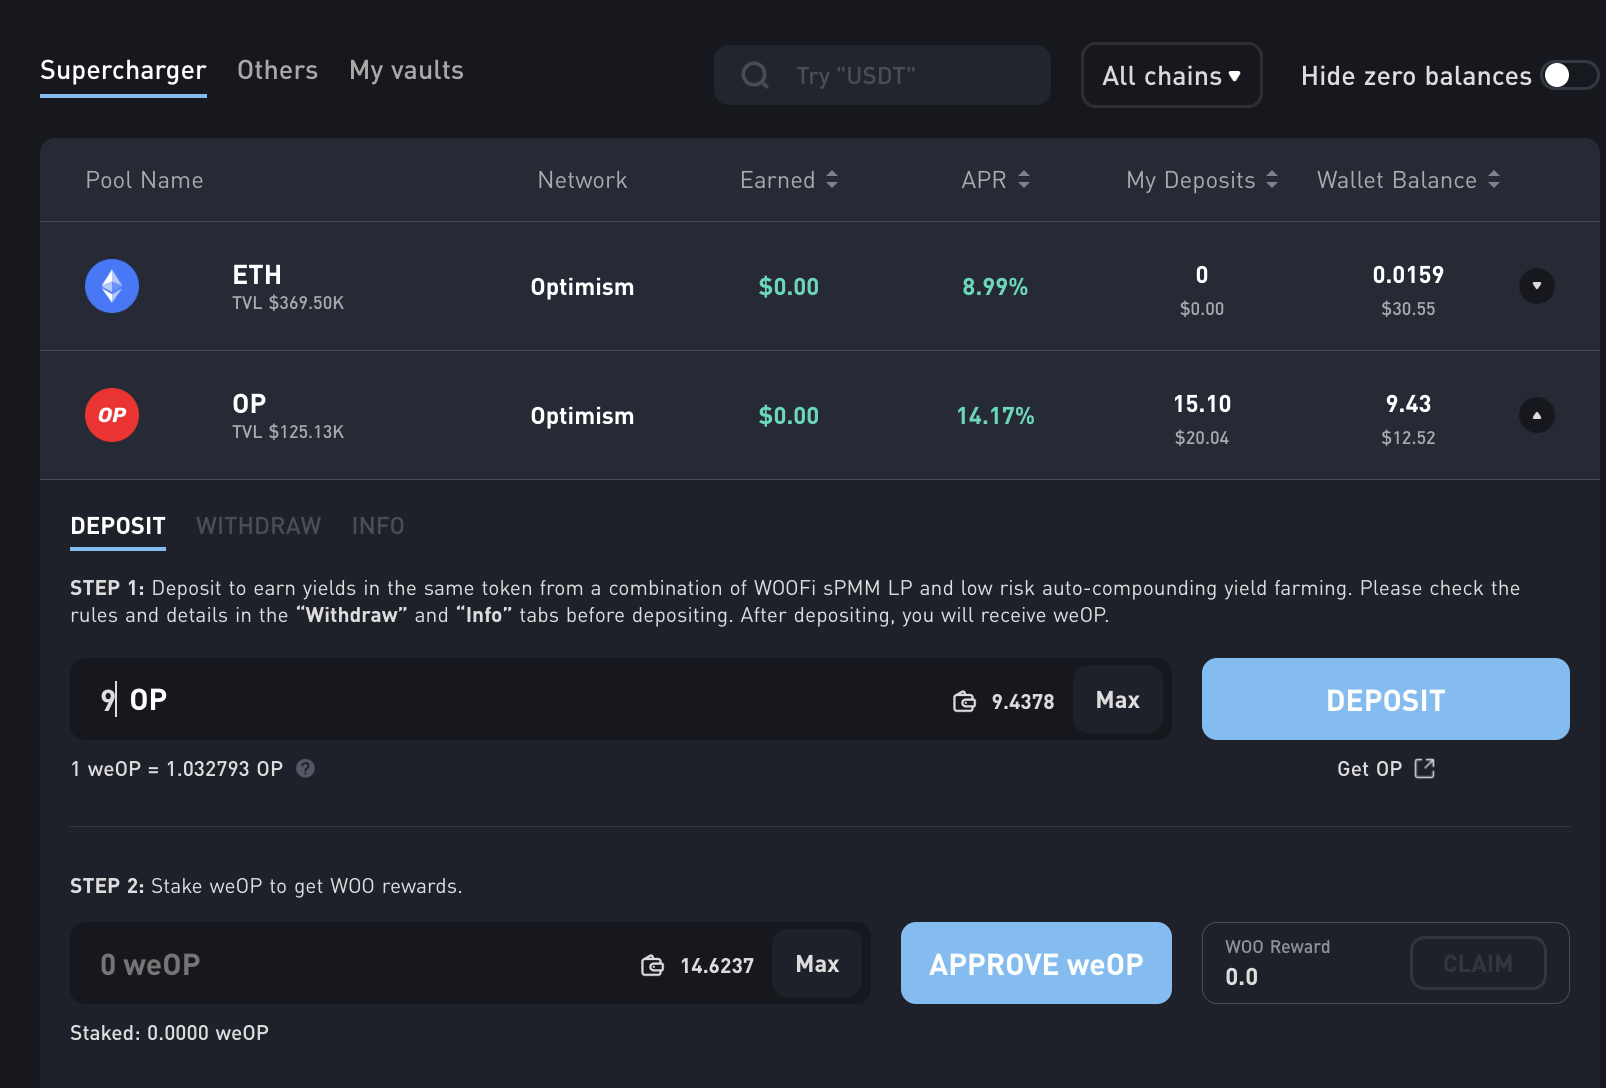
Task: Click the OP pool name text
Action: [249, 404]
